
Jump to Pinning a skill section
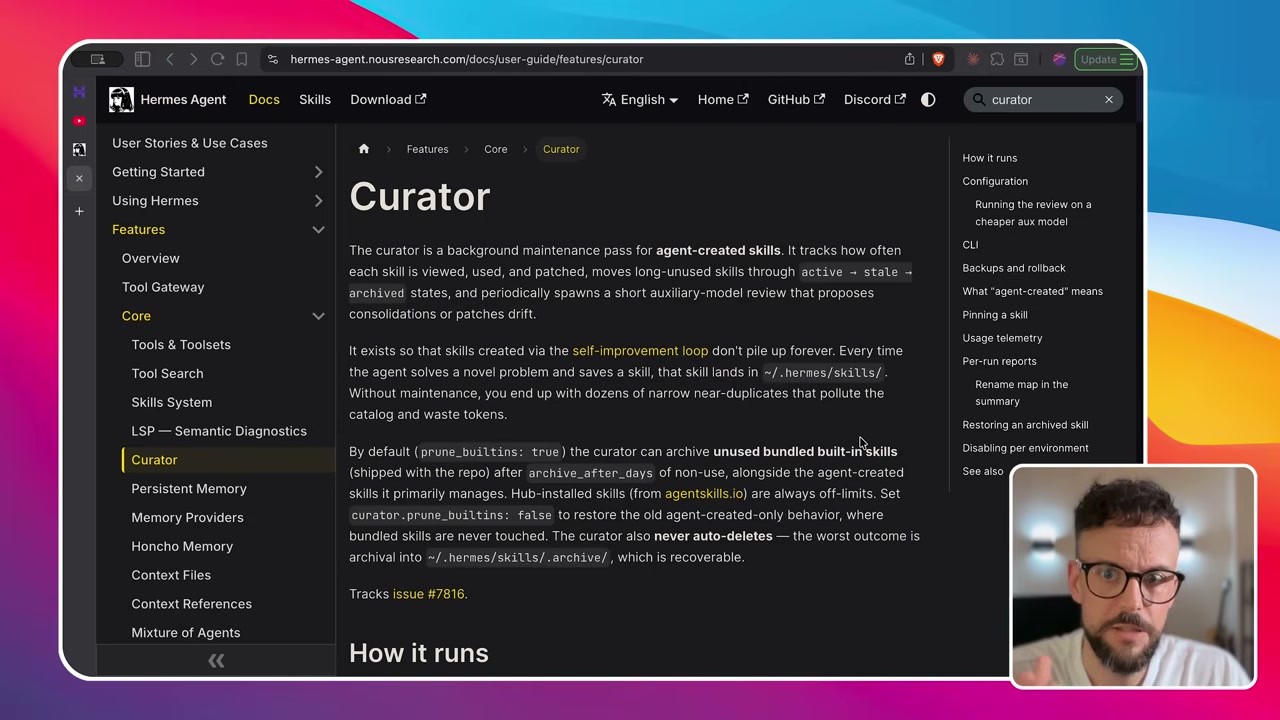point(995,315)
